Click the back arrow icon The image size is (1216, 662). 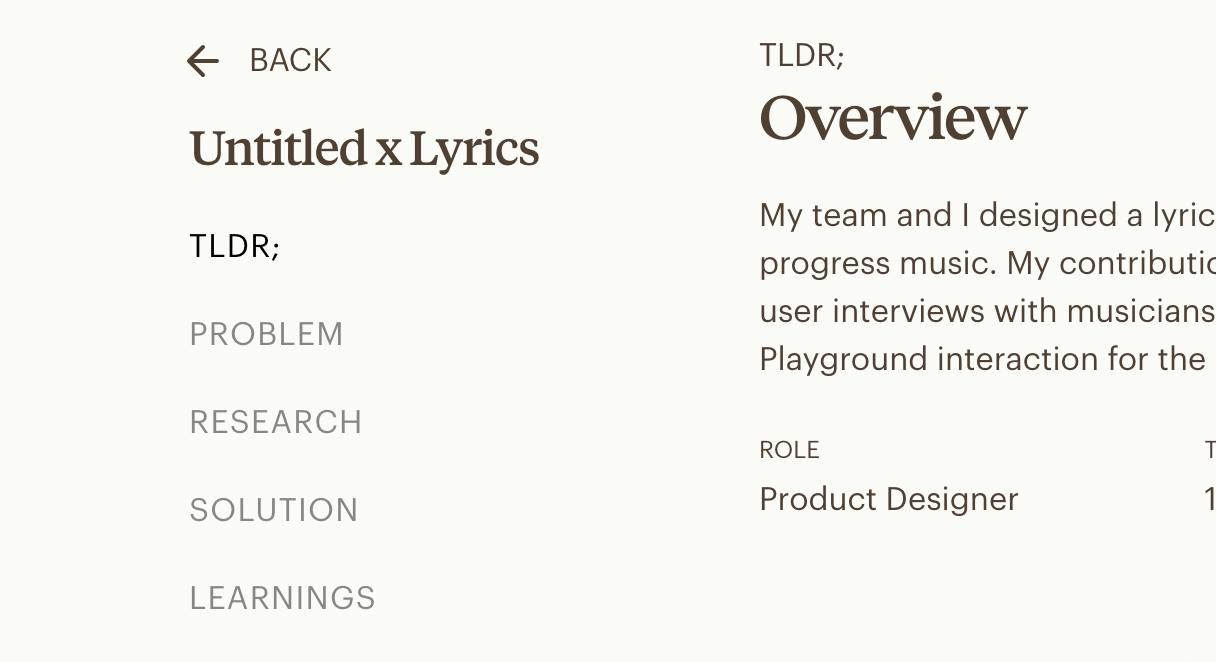(203, 62)
